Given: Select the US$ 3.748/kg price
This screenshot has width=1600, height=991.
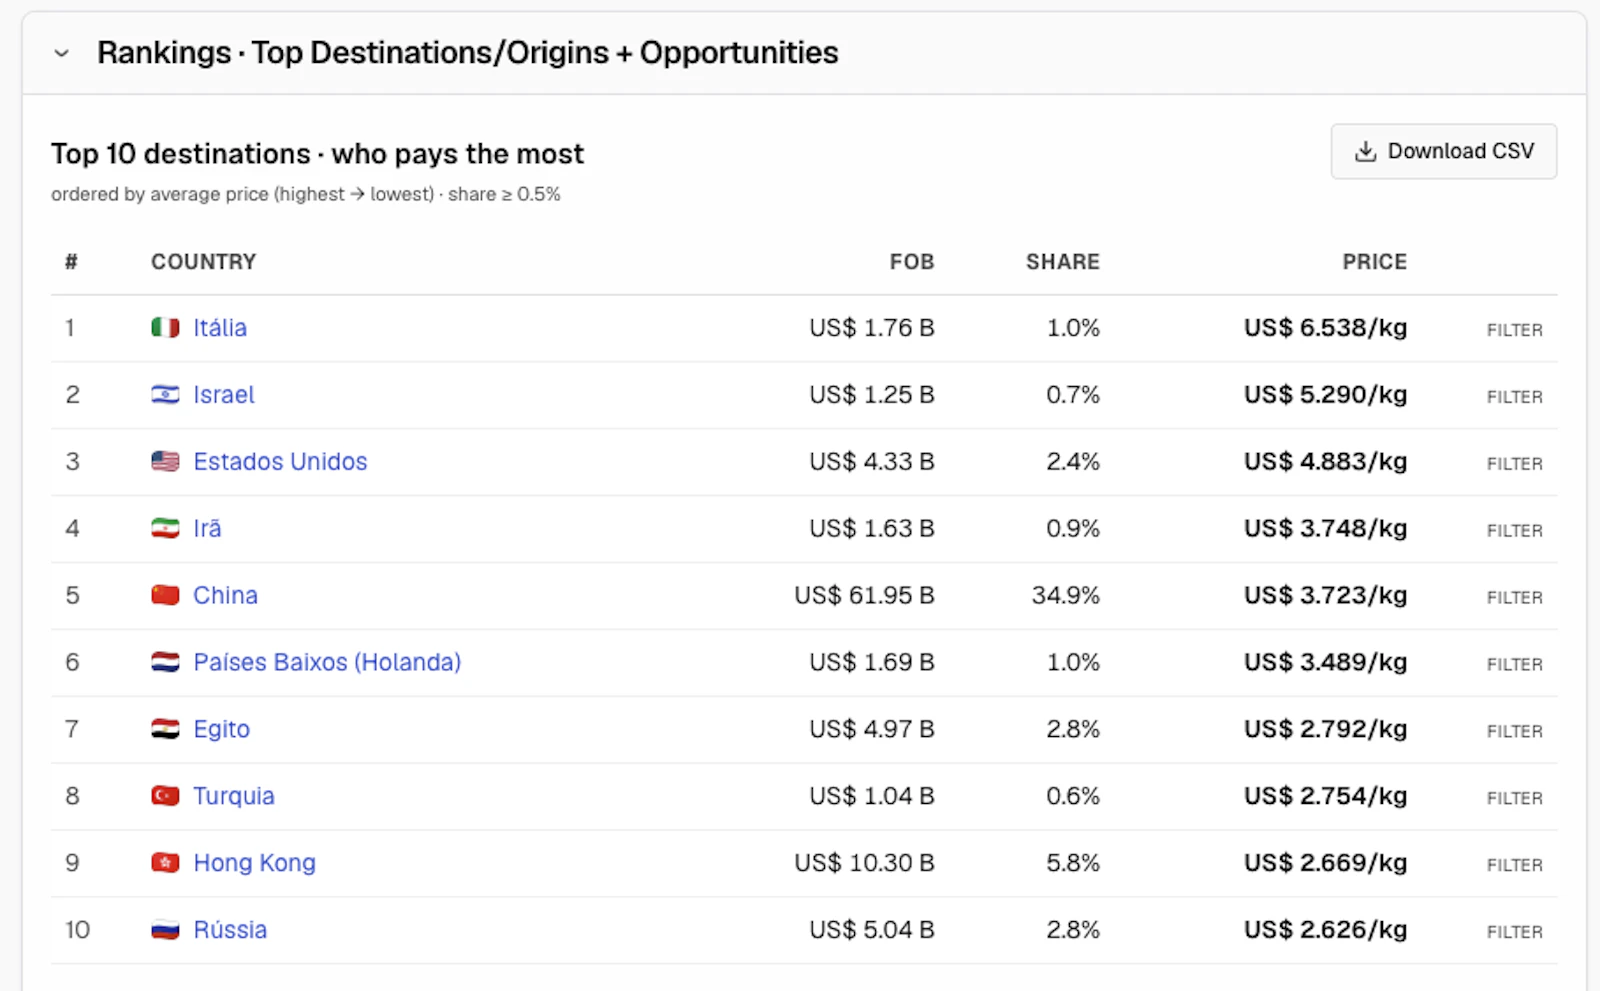Looking at the screenshot, I should pos(1326,528).
